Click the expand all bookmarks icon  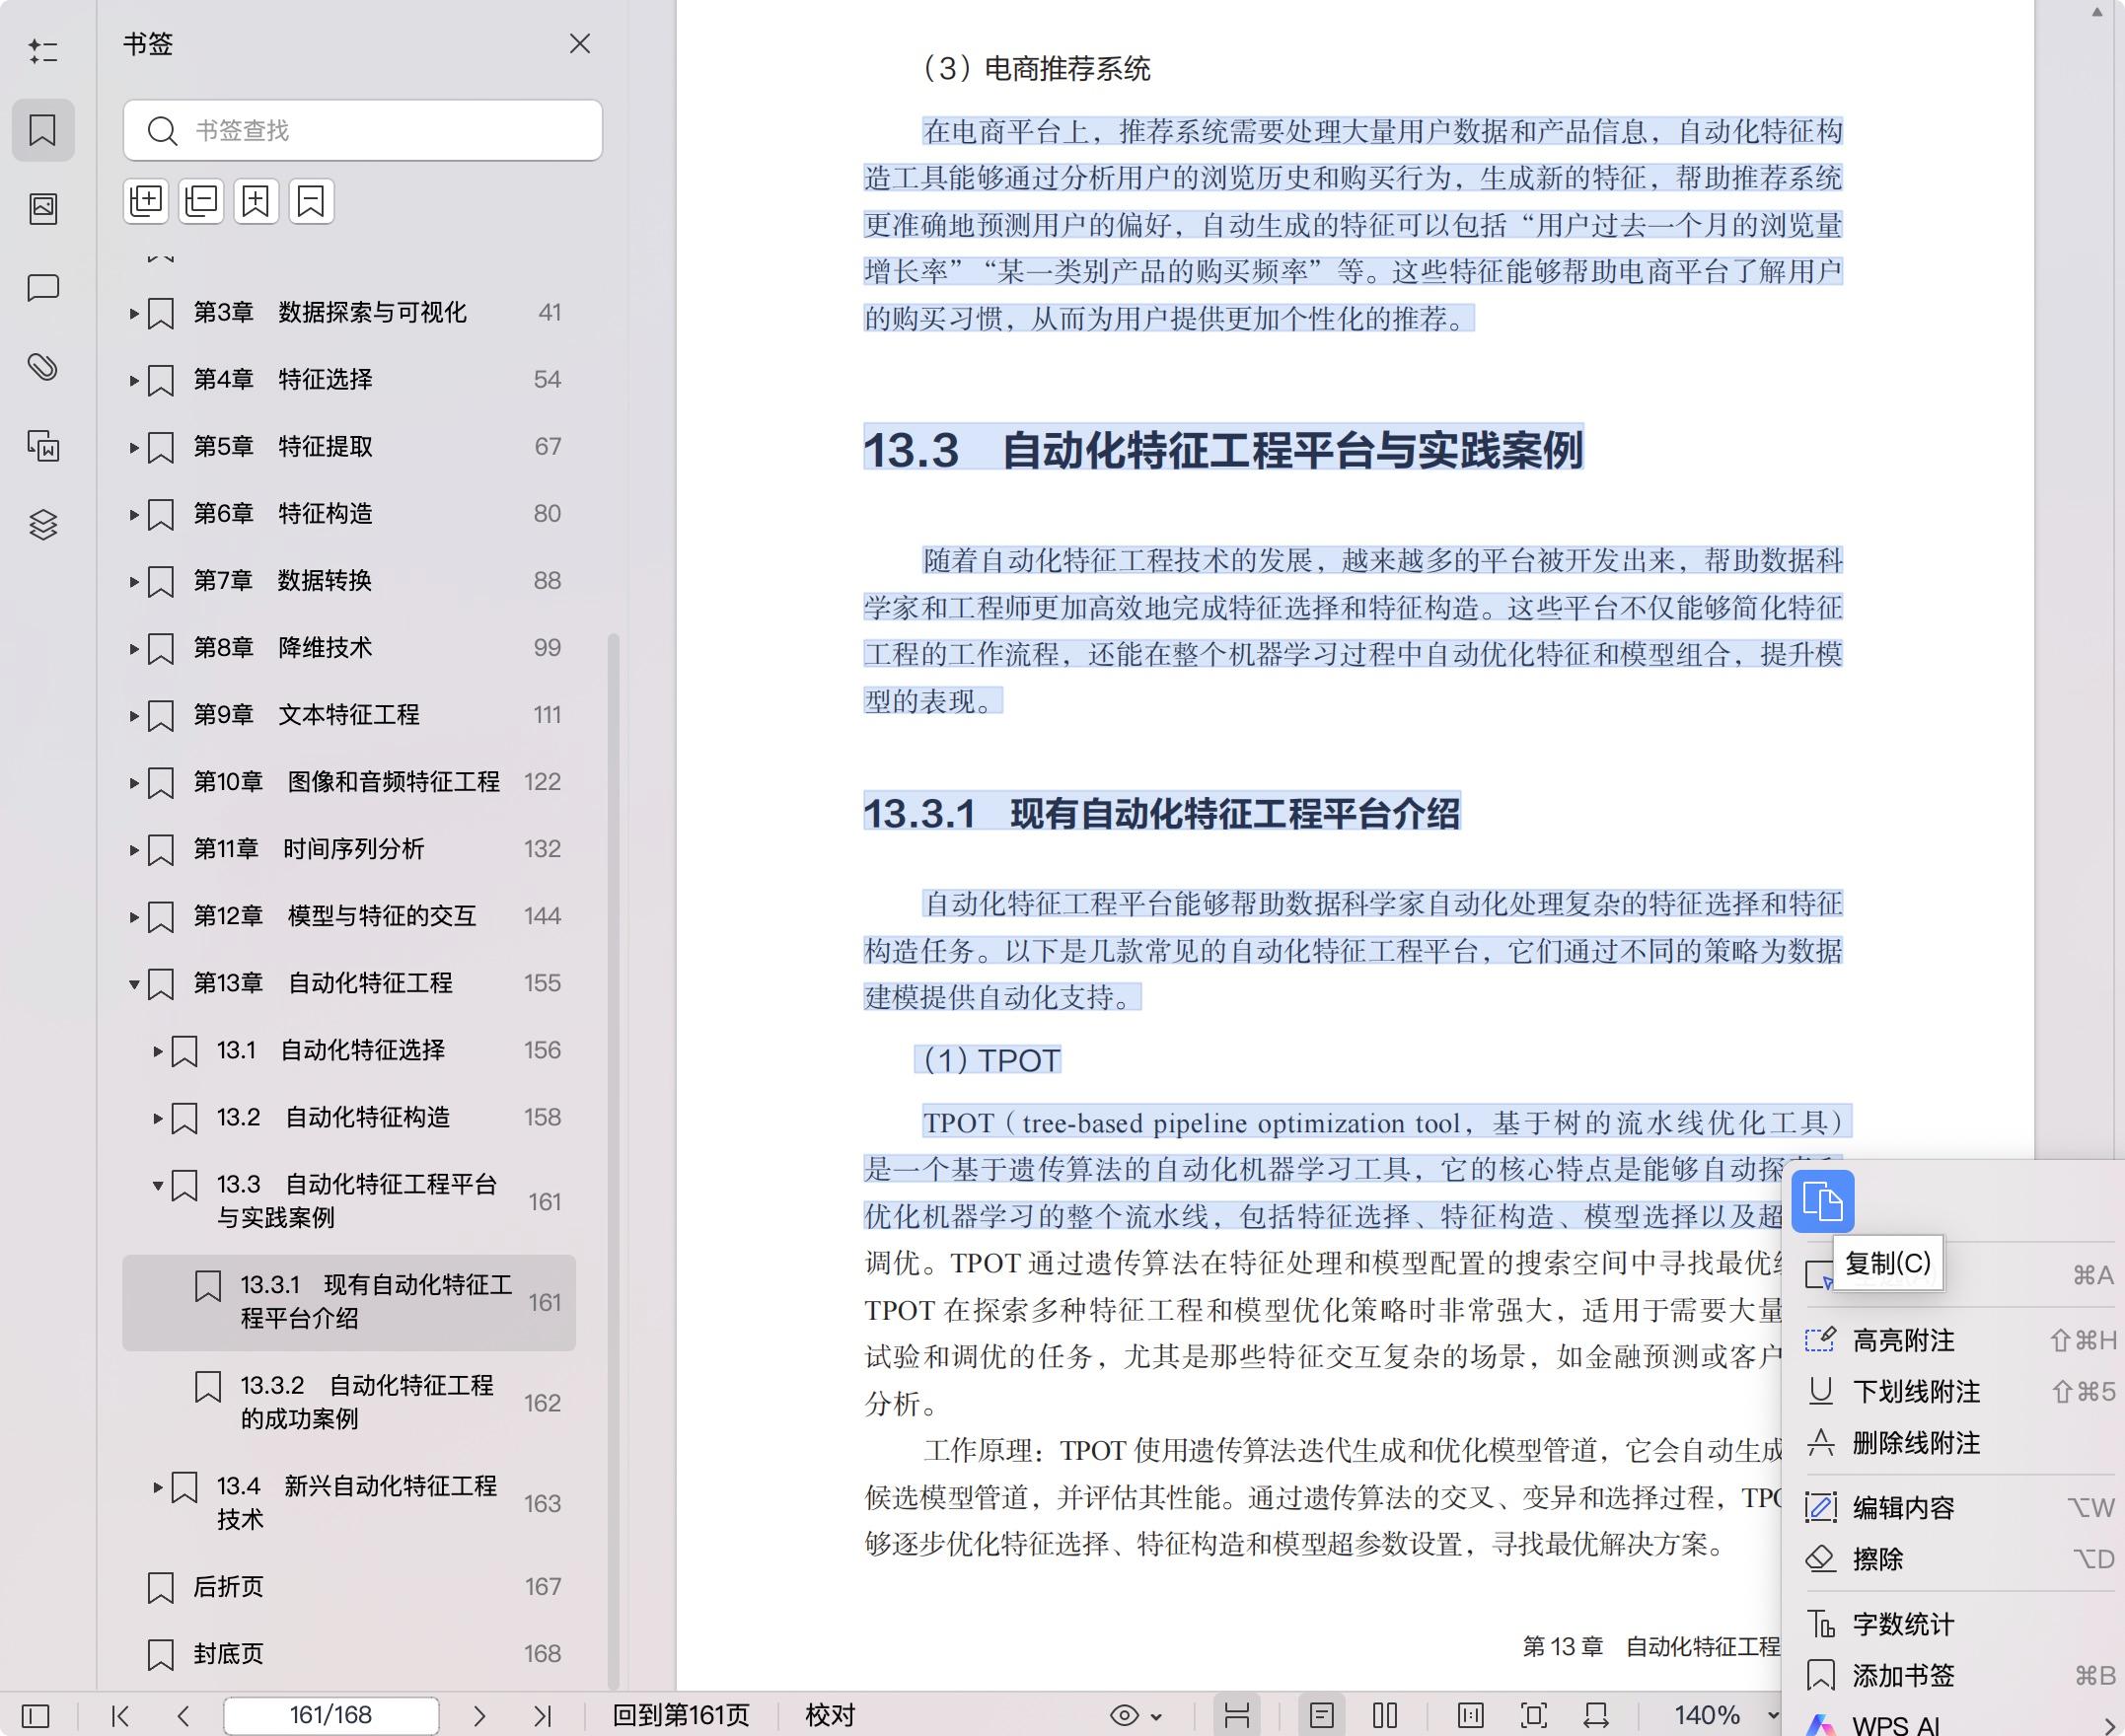[x=146, y=201]
